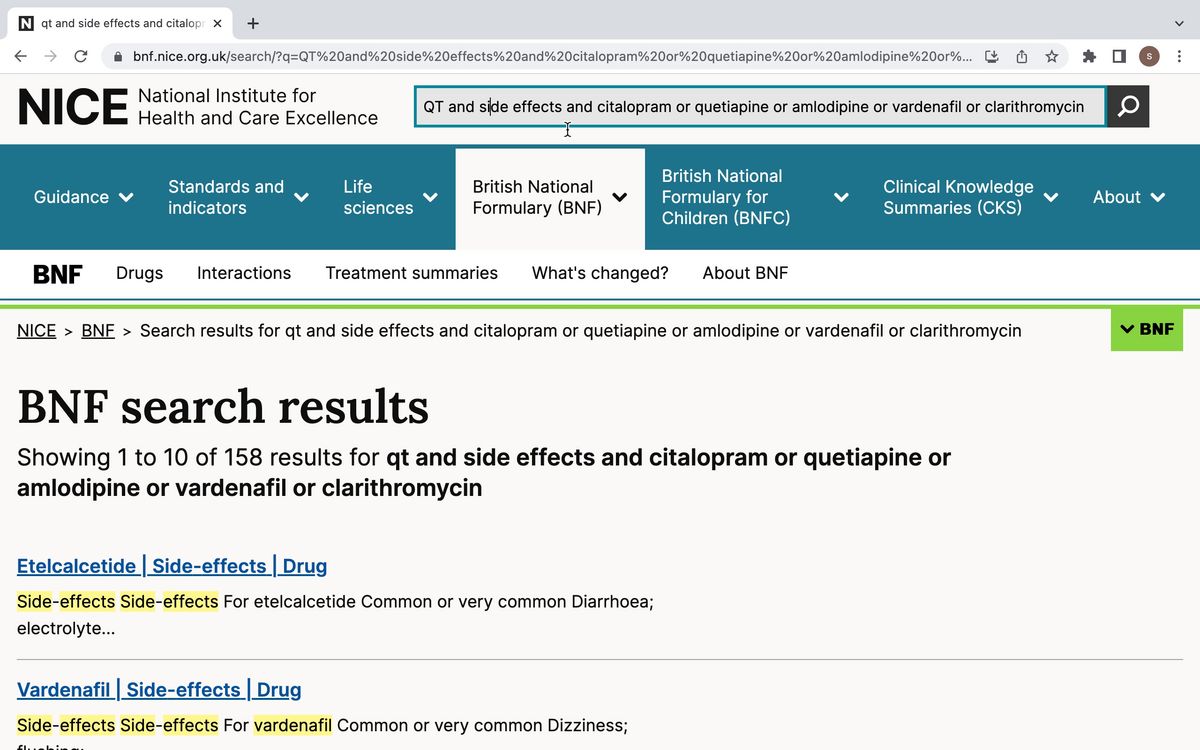
Task: Click the browser forward arrow
Action: (51, 57)
